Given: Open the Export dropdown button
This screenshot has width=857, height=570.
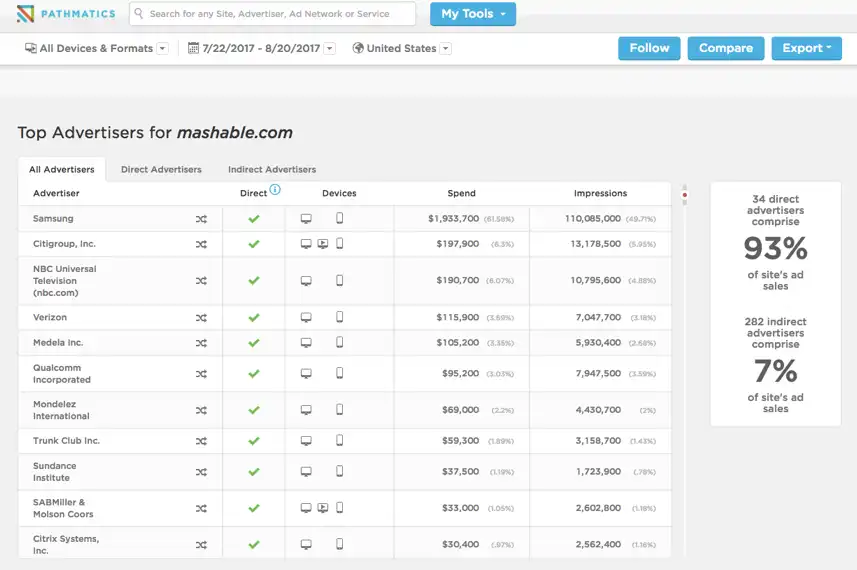Looking at the screenshot, I should click(x=806, y=48).
